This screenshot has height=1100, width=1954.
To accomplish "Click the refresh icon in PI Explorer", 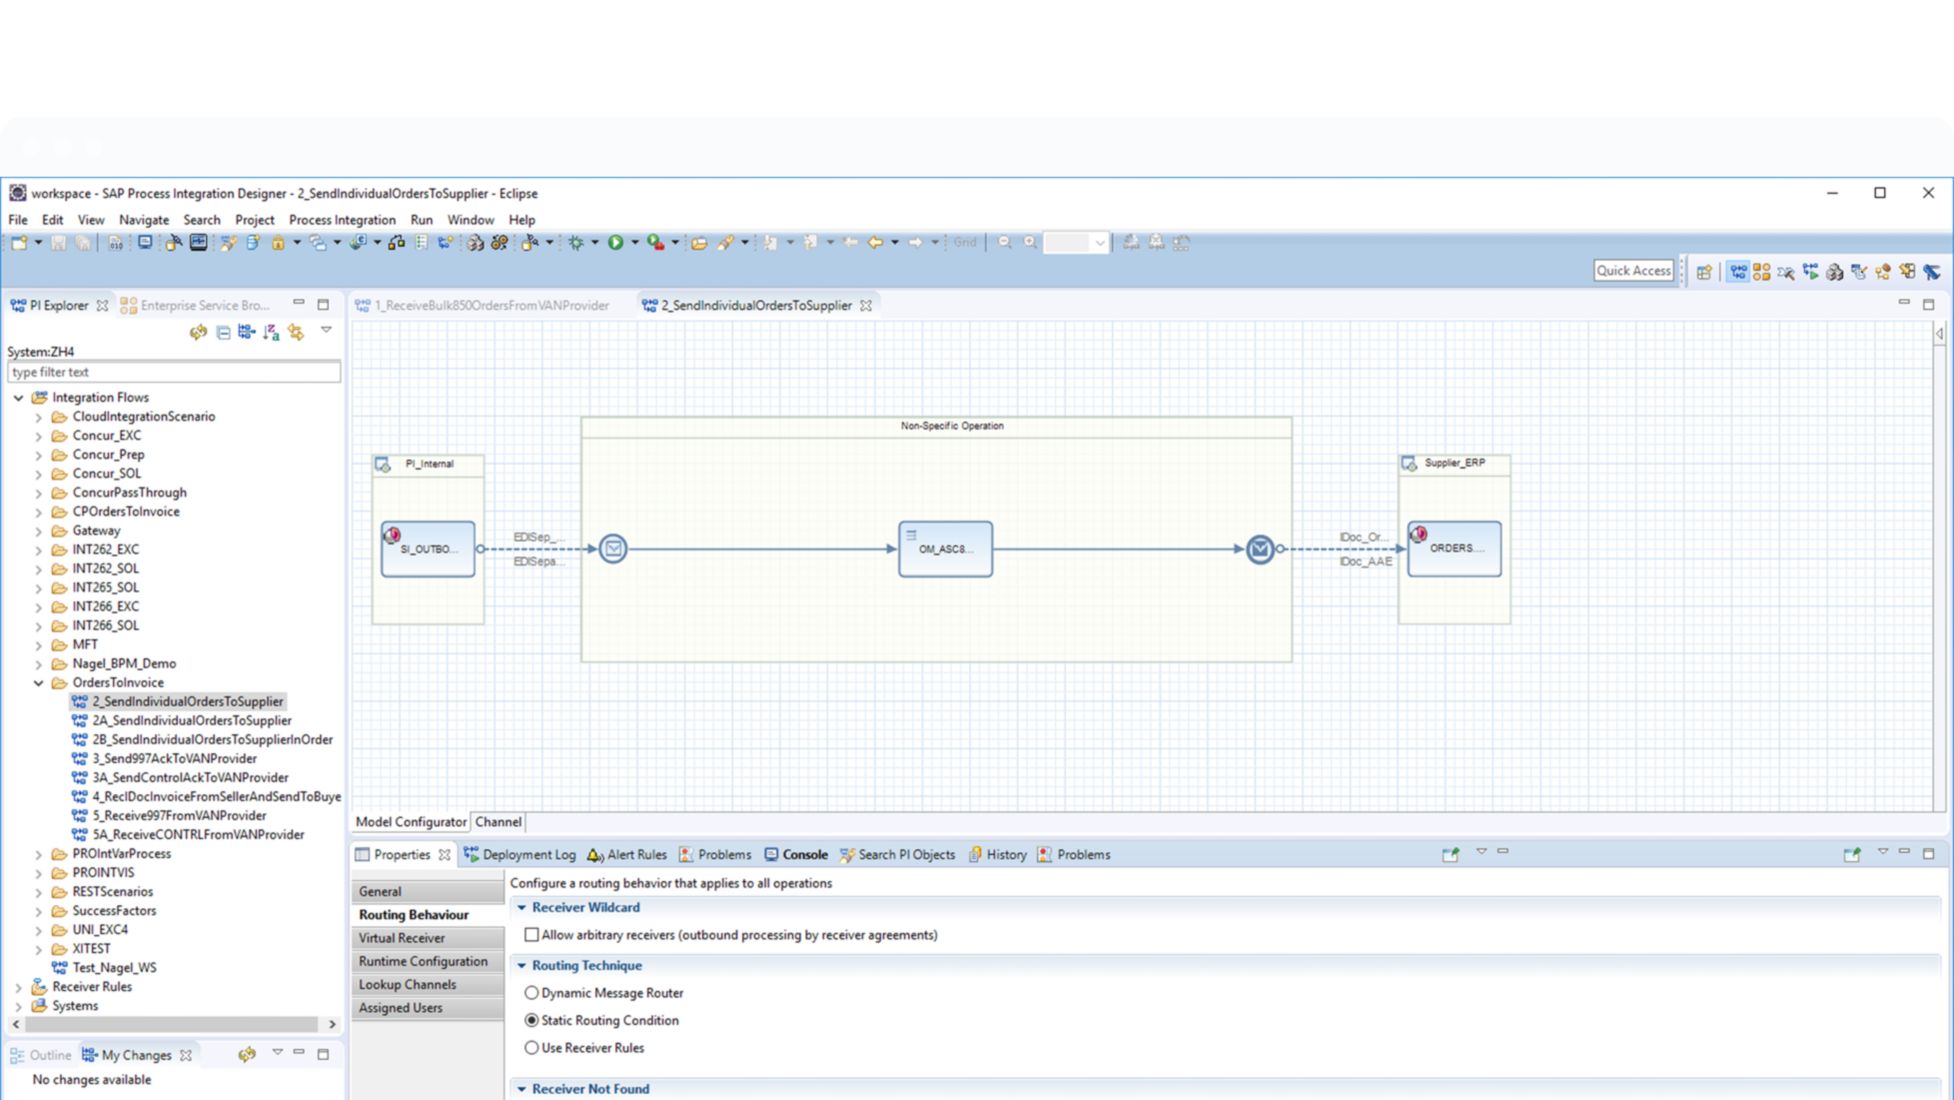I will click(x=198, y=332).
